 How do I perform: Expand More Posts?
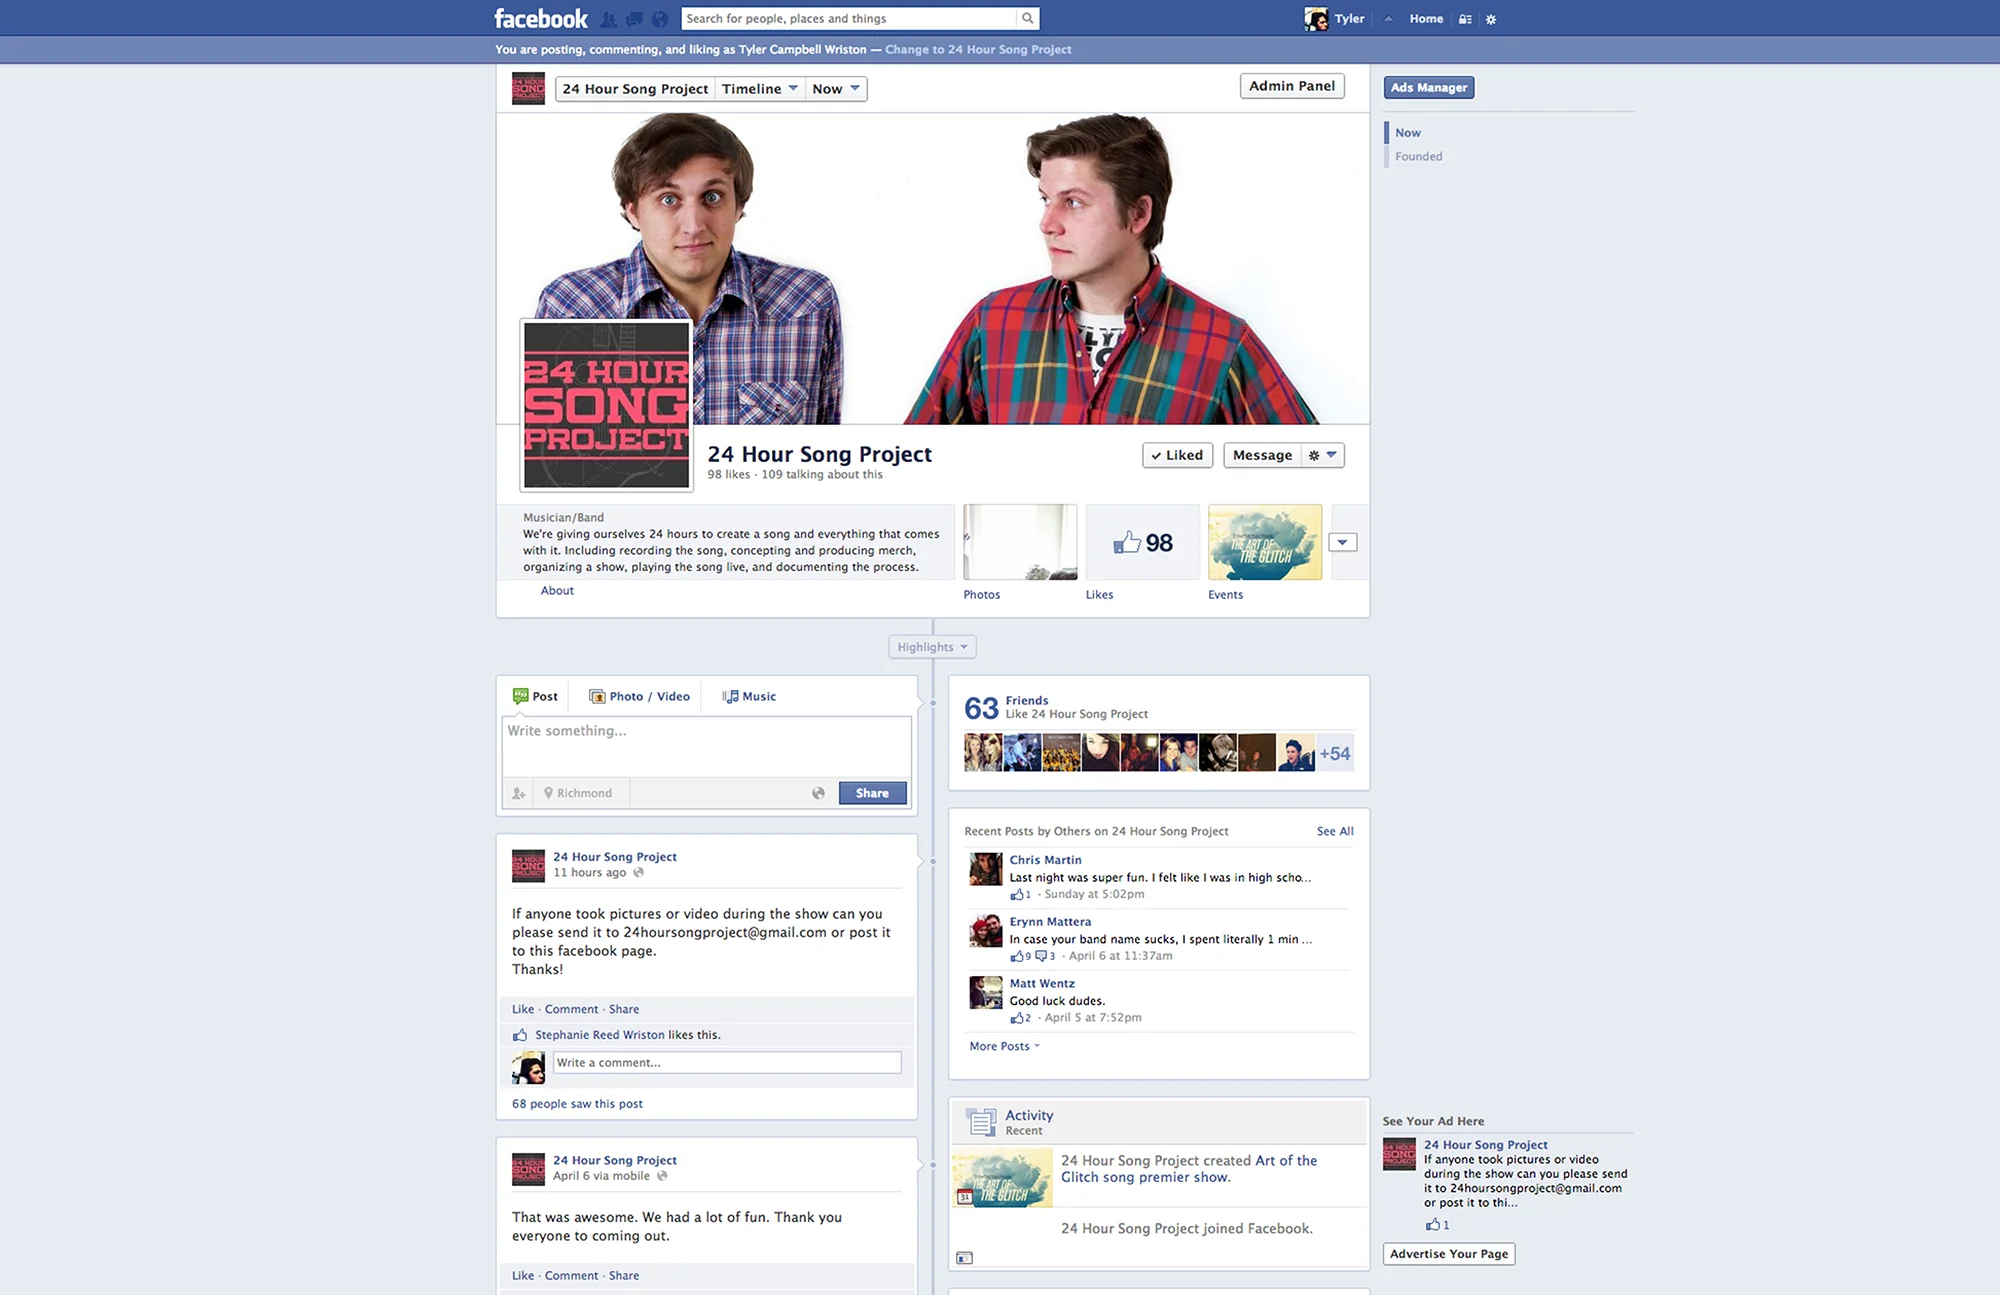[x=1004, y=1046]
